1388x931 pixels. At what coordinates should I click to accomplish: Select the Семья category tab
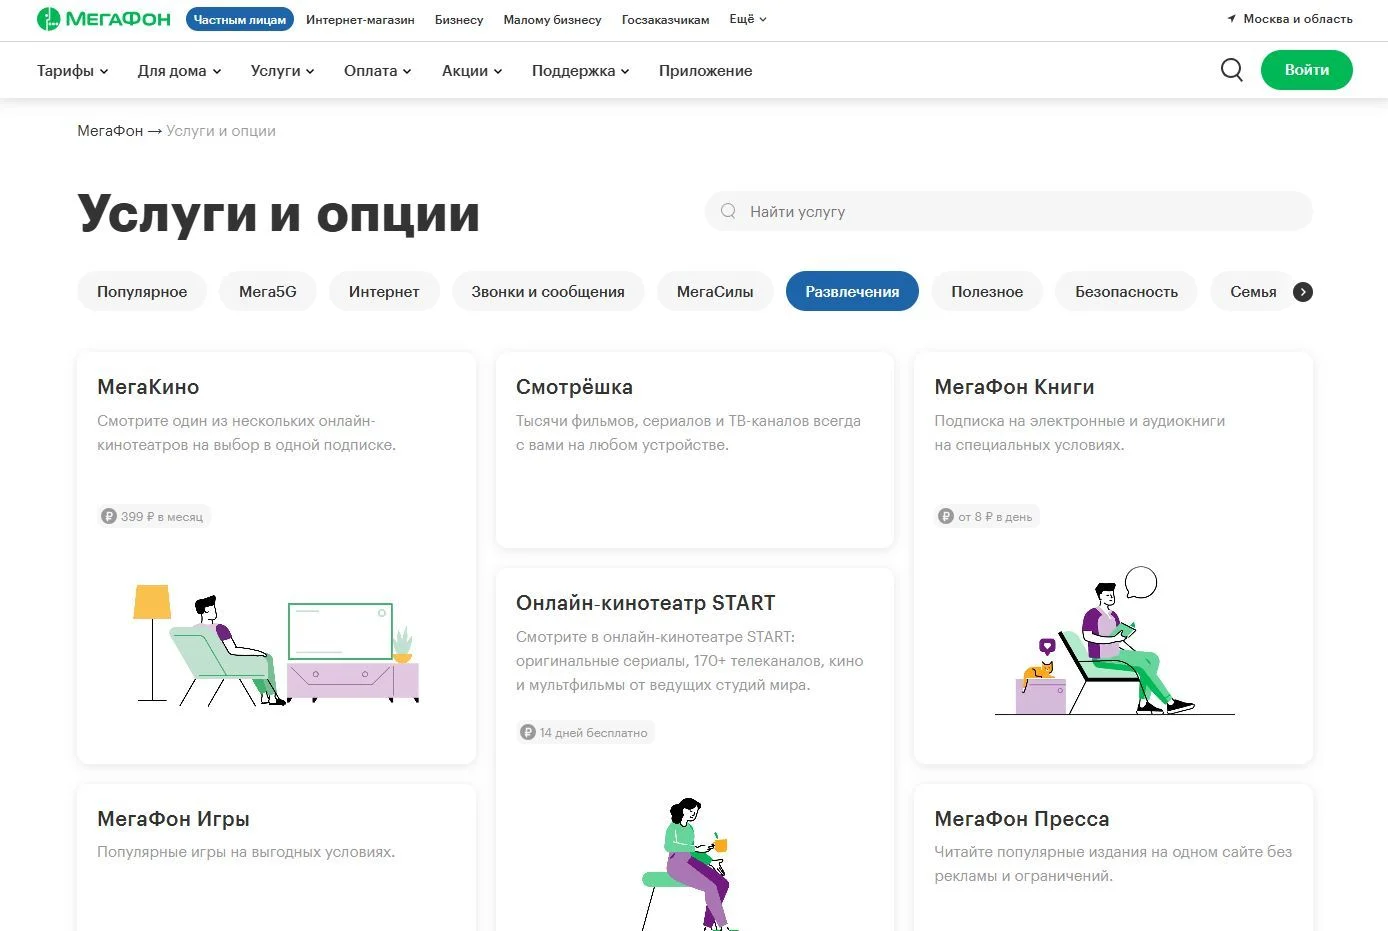click(x=1253, y=291)
